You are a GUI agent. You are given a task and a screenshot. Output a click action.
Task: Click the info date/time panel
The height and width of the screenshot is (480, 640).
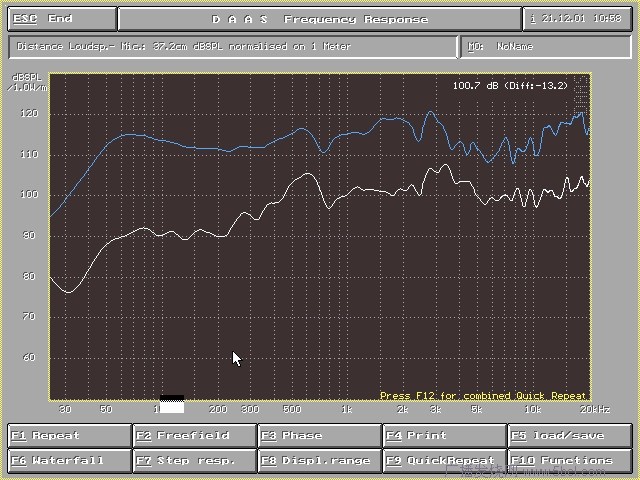(x=578, y=19)
